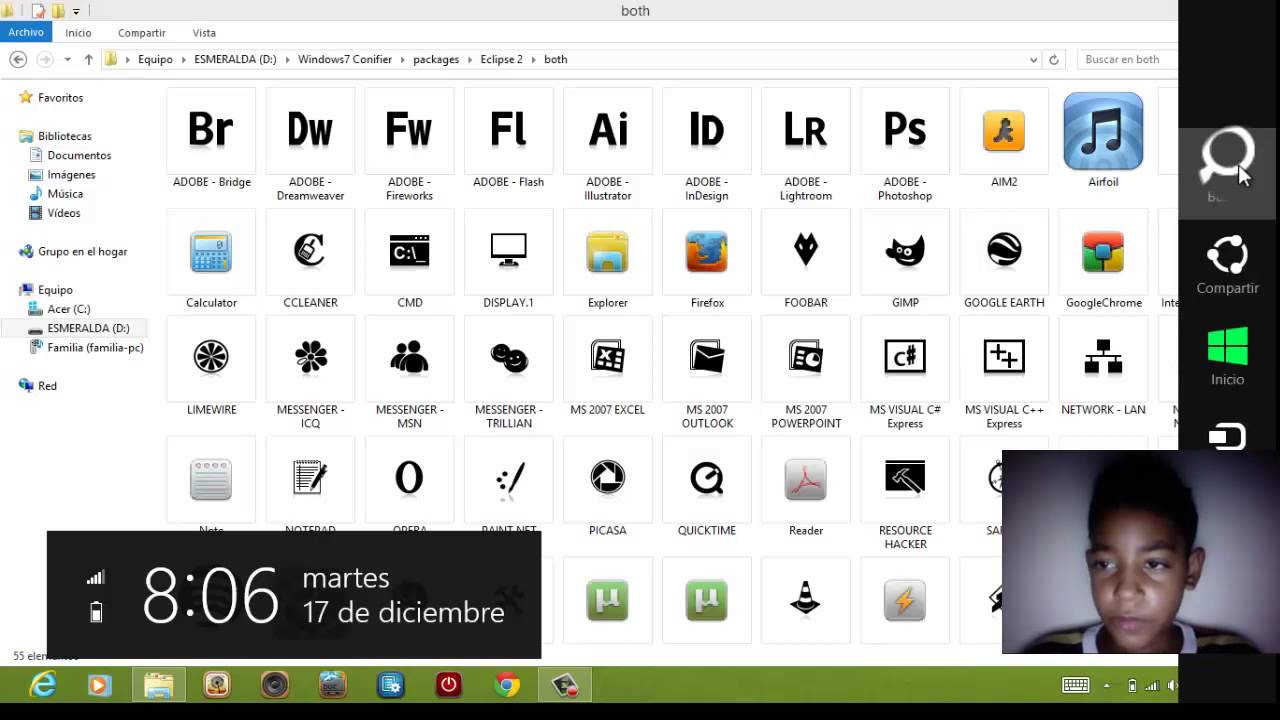Click the 'Buscar en both' search field
The image size is (1280, 720).
[x=1127, y=59]
